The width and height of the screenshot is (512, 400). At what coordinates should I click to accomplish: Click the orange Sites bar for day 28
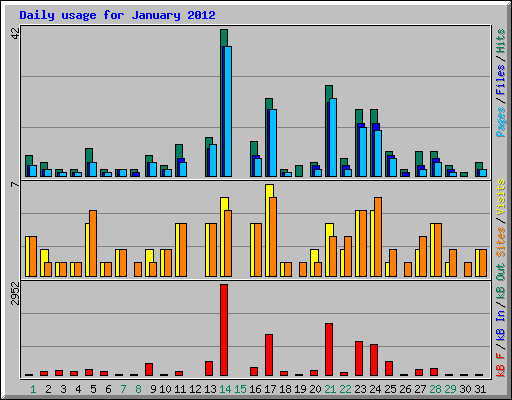click(438, 250)
